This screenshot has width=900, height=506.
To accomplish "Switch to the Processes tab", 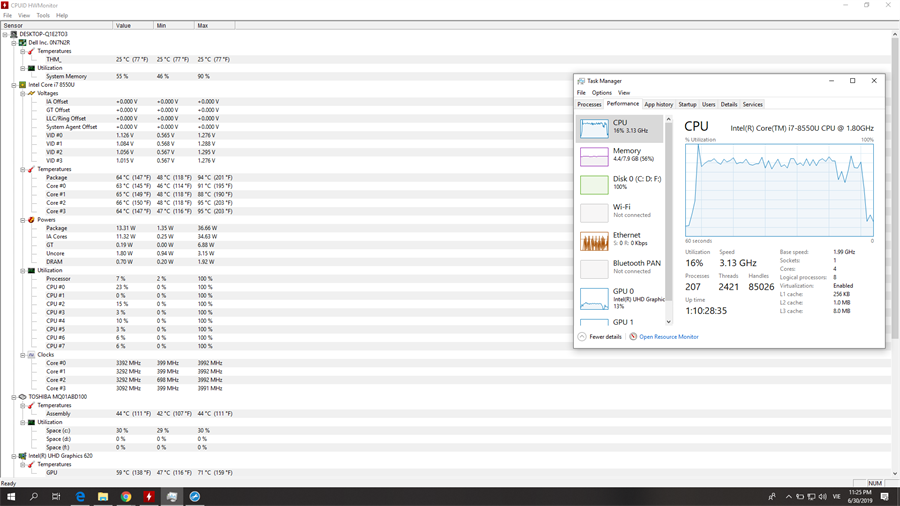I will 589,104.
